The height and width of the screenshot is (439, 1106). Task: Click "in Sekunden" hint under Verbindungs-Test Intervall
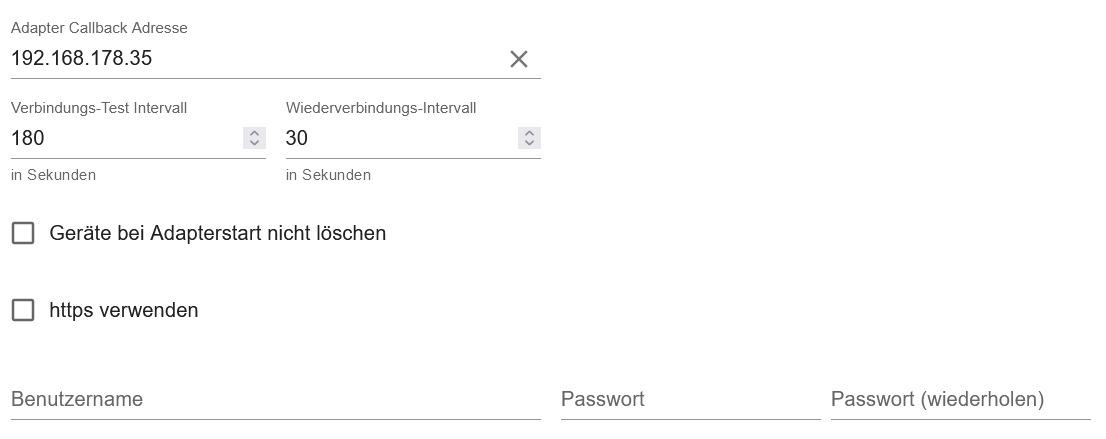click(53, 175)
